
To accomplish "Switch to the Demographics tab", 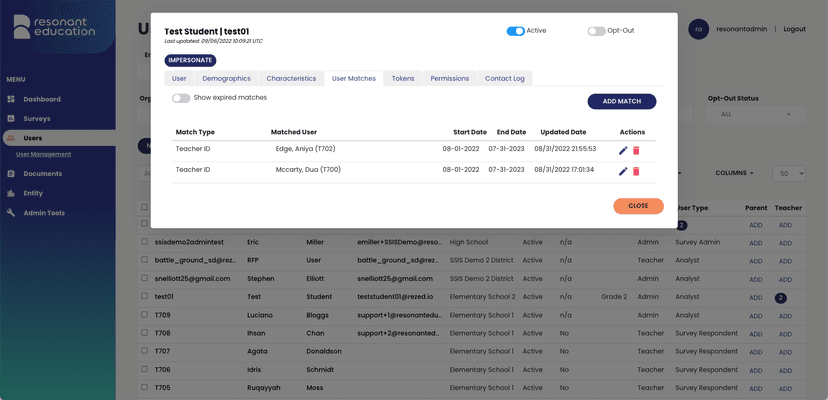I will pyautogui.click(x=226, y=78).
